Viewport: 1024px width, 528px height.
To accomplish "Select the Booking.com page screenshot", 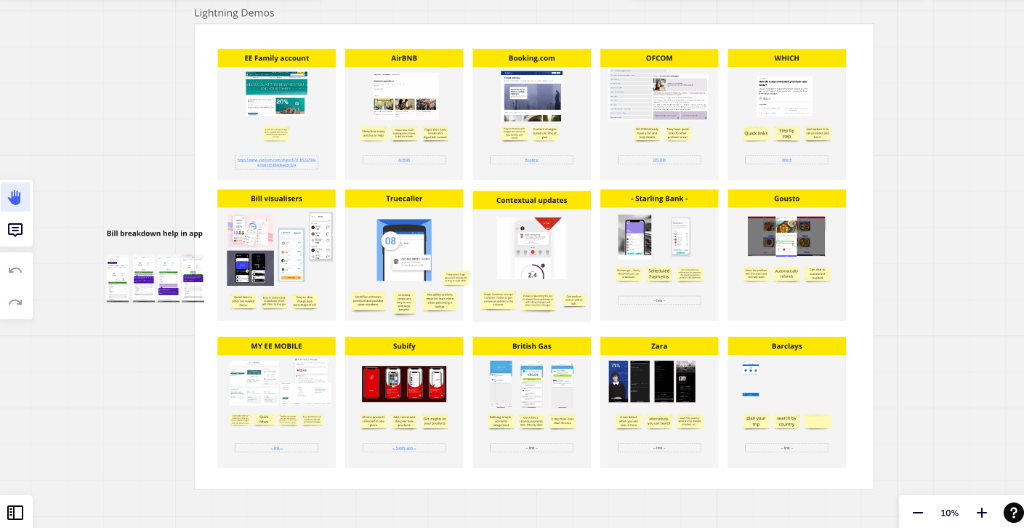I will [532, 96].
